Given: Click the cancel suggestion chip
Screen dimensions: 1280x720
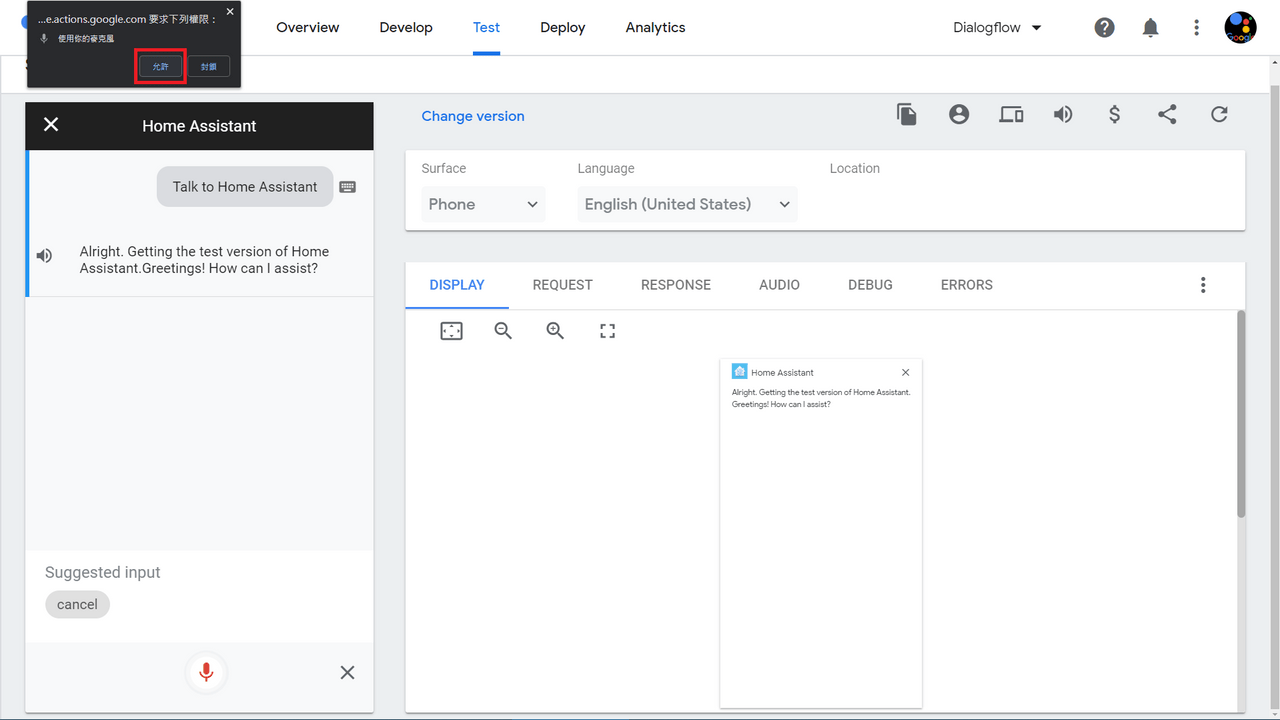Looking at the screenshot, I should [x=77, y=604].
